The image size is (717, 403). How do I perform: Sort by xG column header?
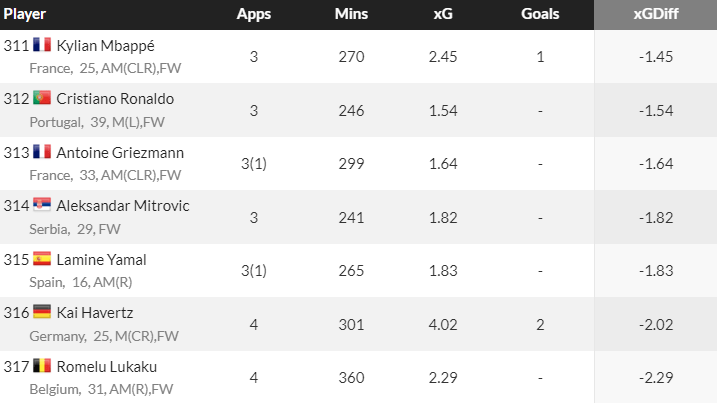442,14
